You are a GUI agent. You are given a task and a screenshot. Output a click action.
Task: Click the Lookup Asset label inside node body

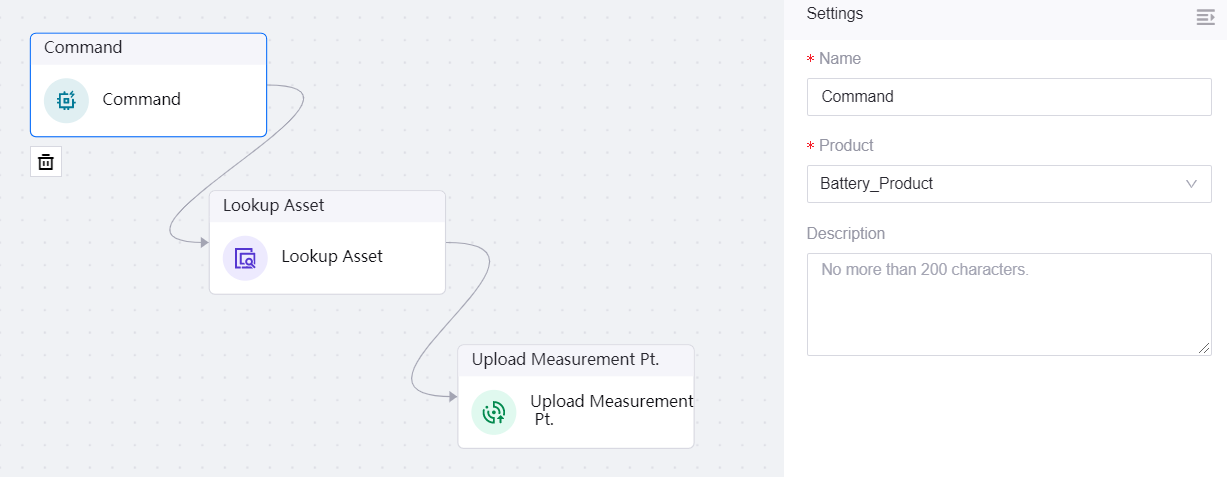[x=332, y=256]
